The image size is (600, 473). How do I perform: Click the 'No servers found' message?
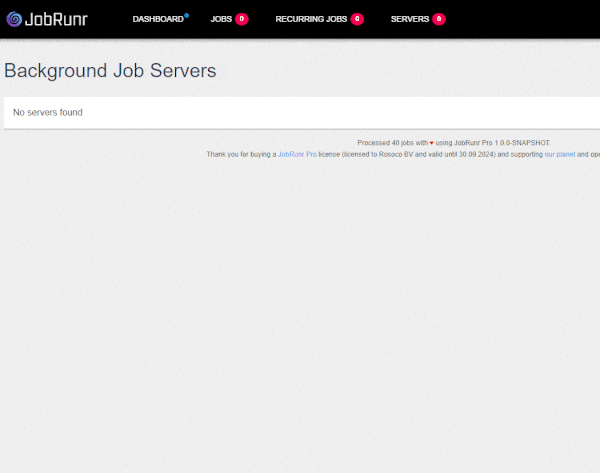click(x=48, y=113)
